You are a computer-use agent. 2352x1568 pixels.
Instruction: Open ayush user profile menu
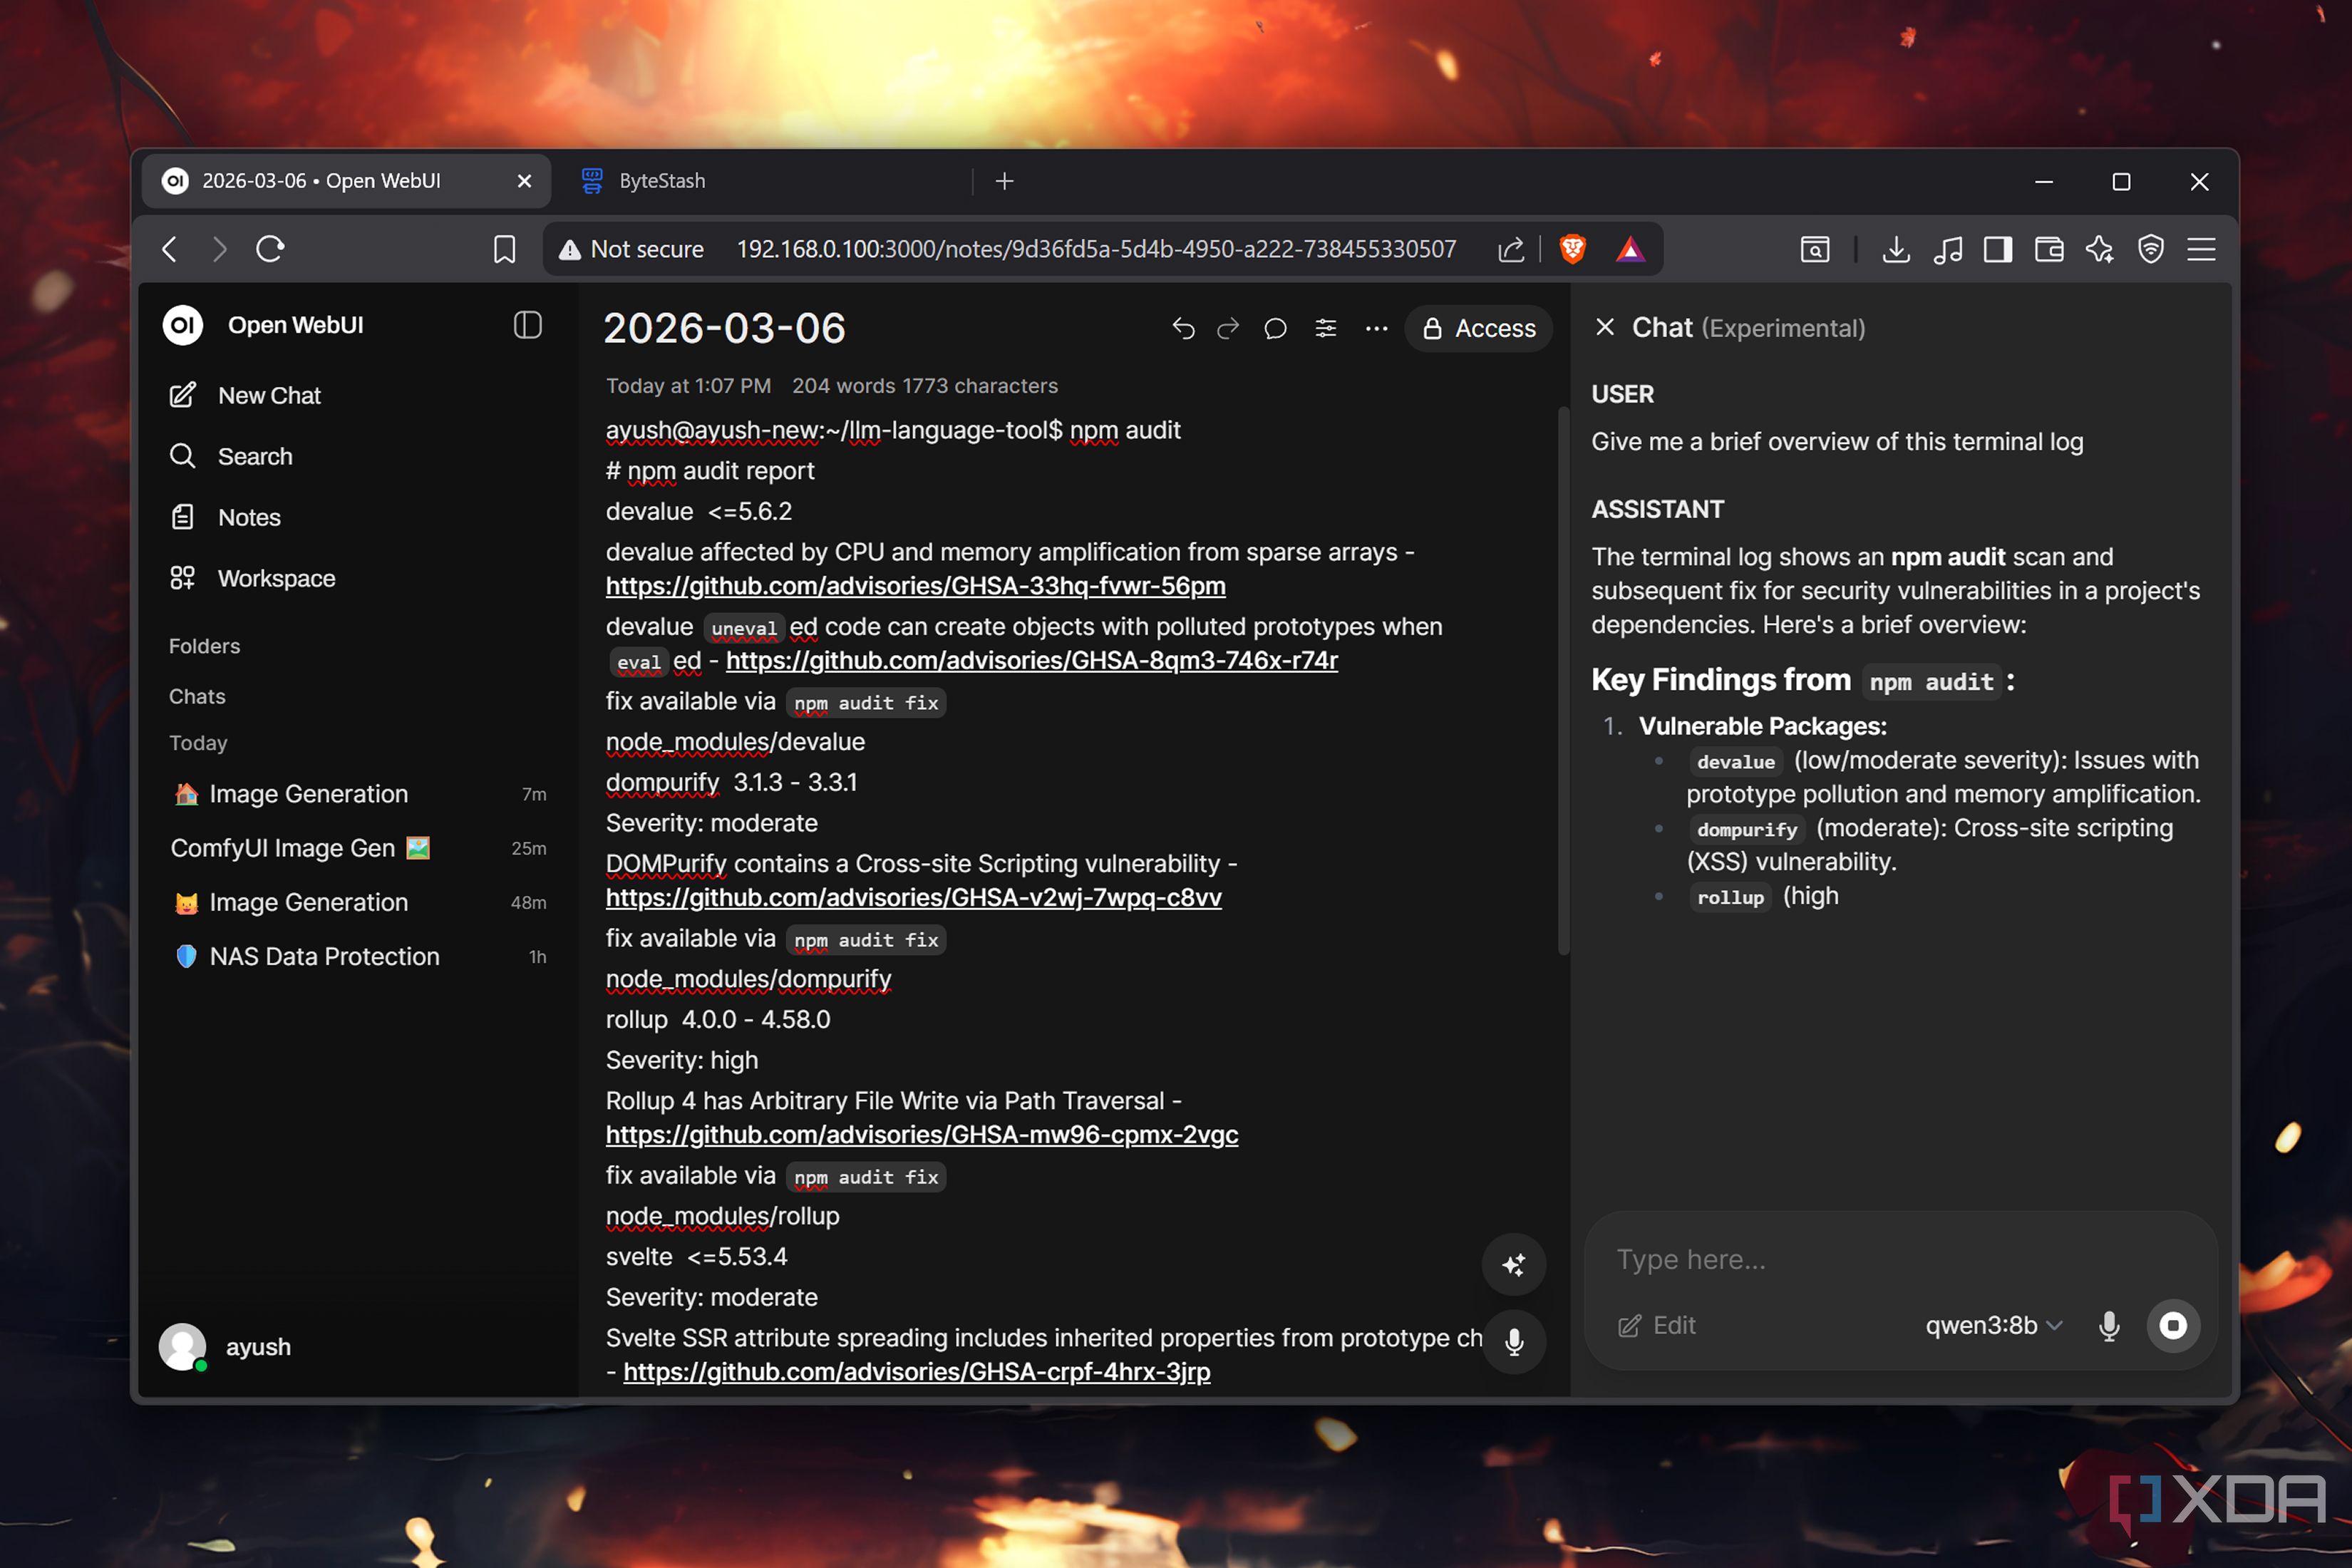[226, 1347]
